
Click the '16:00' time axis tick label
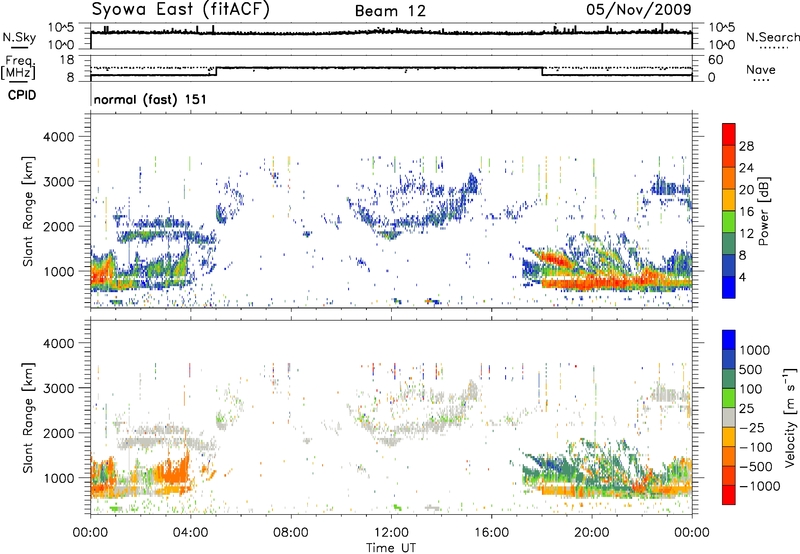pos(491,533)
